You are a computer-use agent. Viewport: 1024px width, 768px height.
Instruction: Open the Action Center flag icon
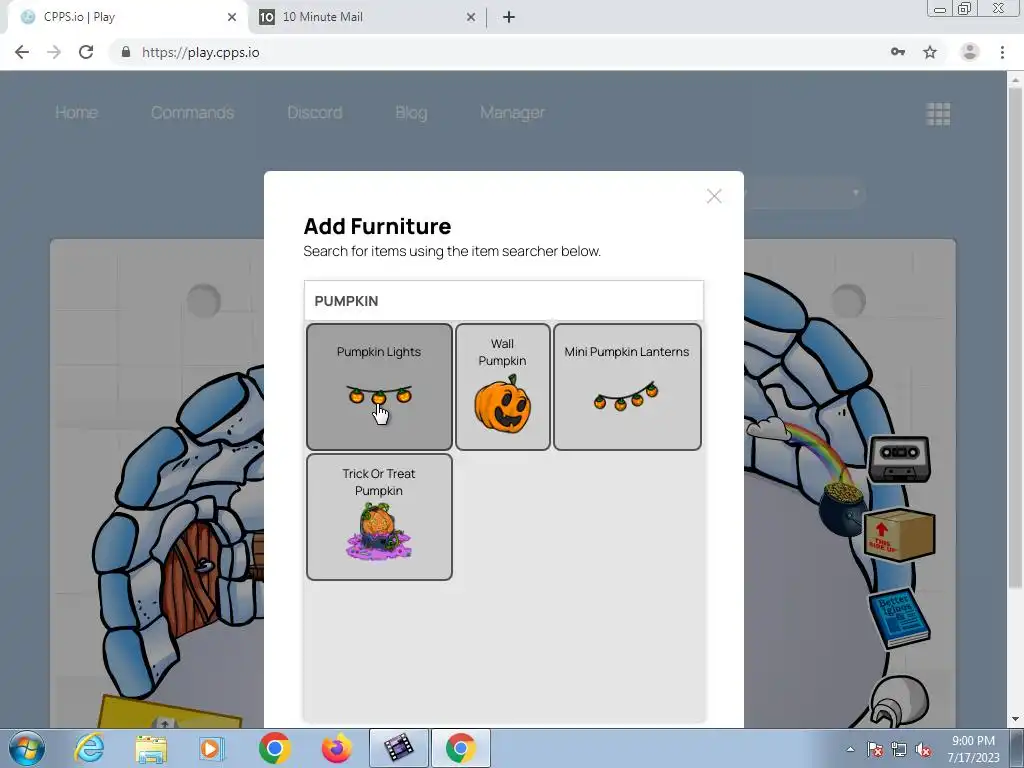coord(874,749)
